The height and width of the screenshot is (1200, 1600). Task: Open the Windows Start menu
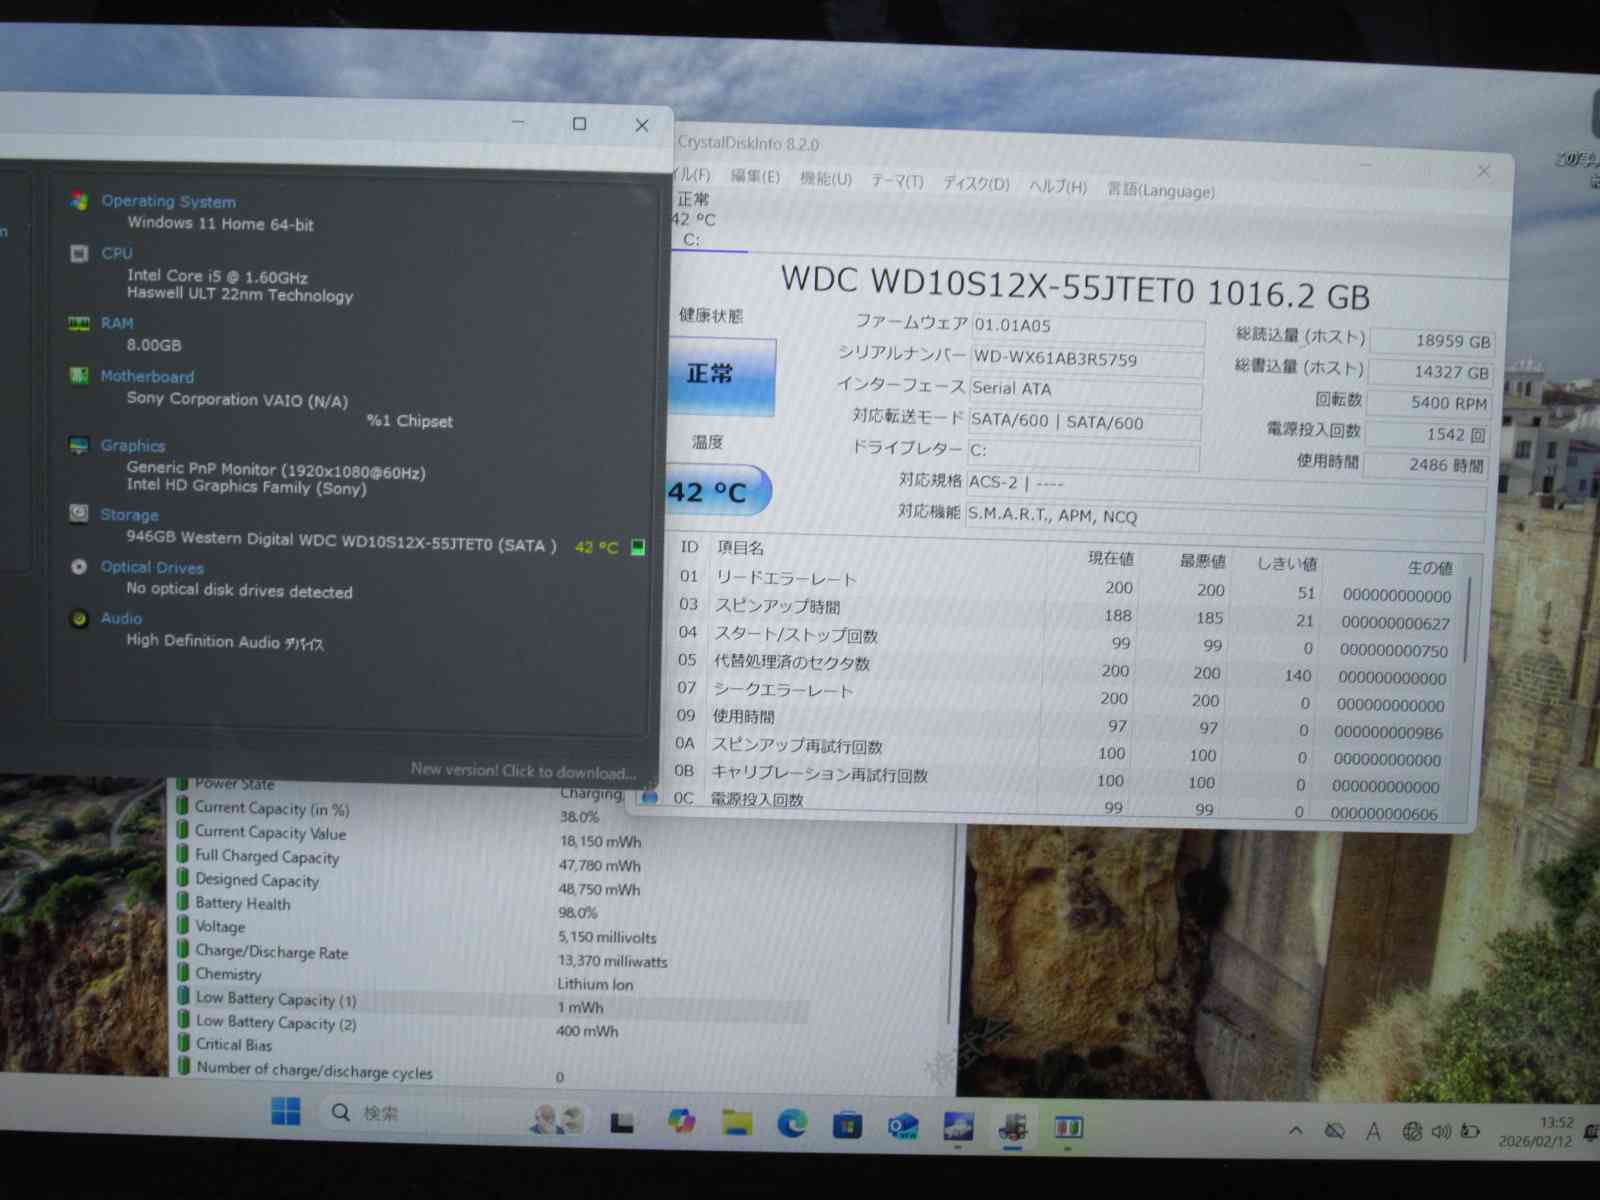[286, 1112]
